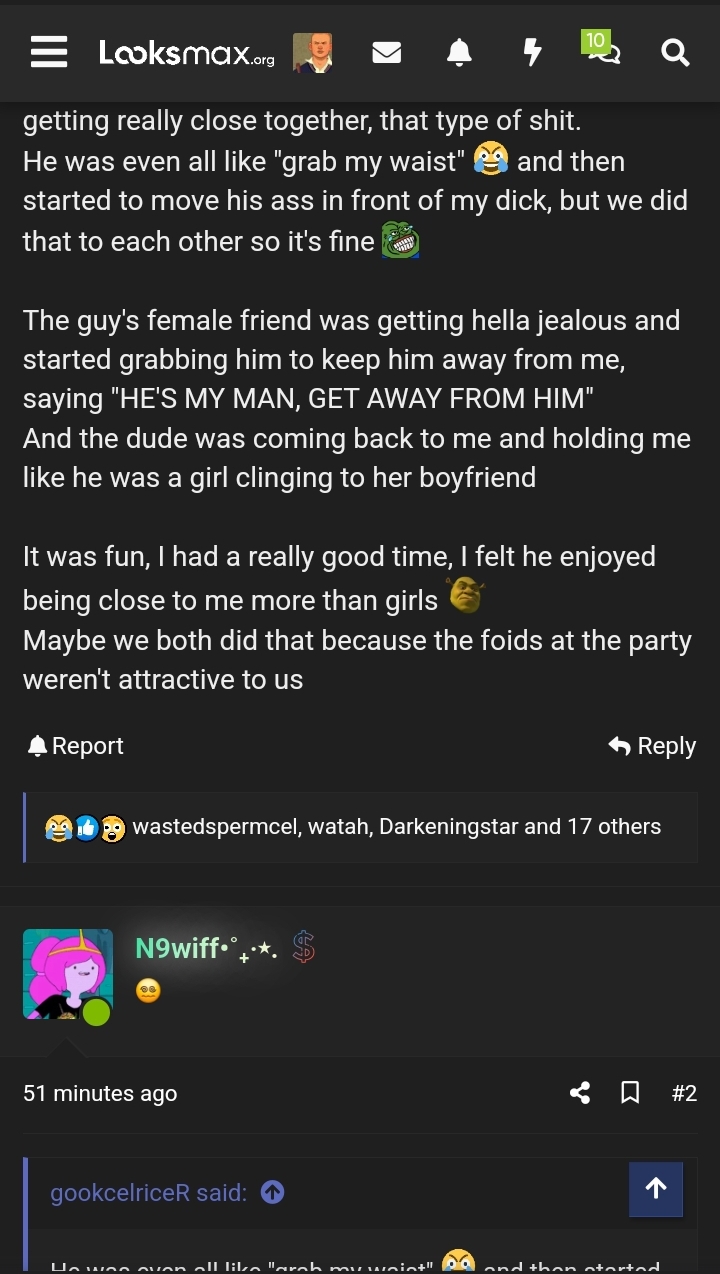Bookmark post #2
This screenshot has height=1274, width=720.
[x=630, y=1093]
